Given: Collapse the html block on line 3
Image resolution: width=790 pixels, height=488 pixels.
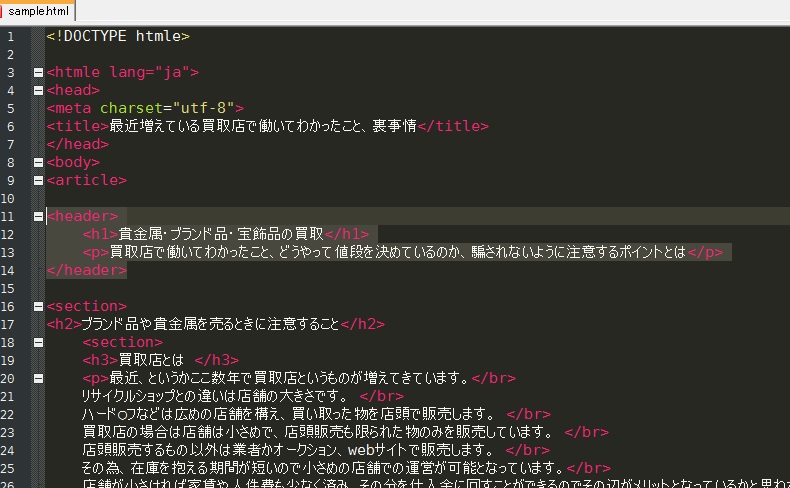Looking at the screenshot, I should pyautogui.click(x=38, y=73).
